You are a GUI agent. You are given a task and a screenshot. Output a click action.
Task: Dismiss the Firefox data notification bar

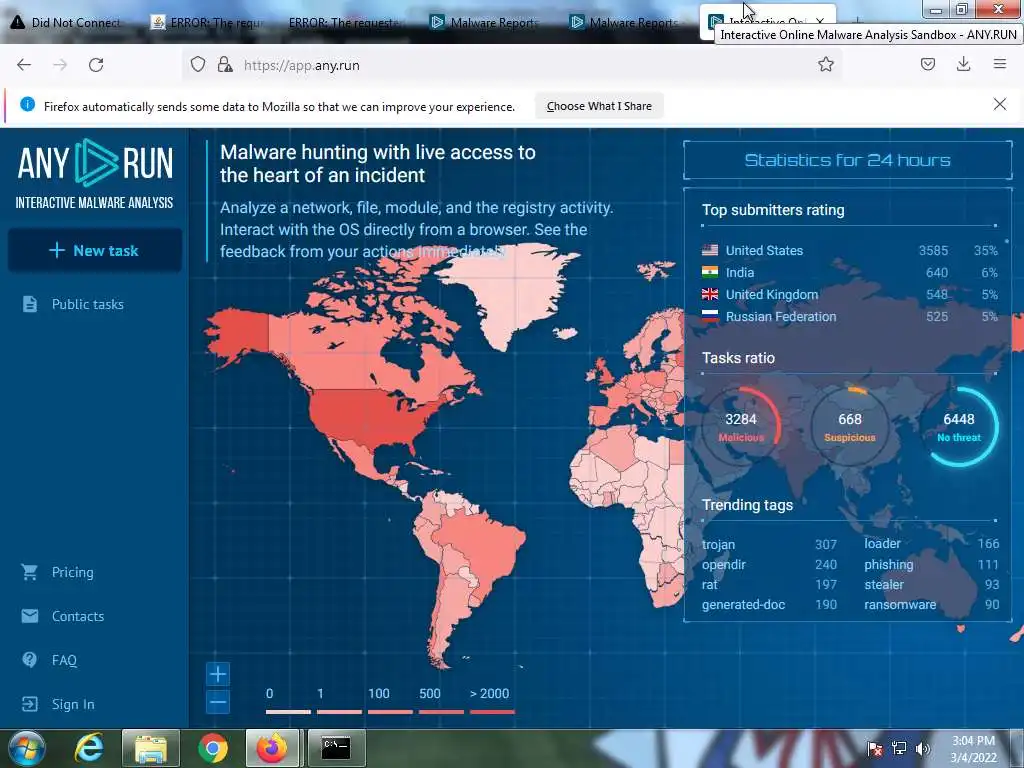pyautogui.click(x=1000, y=104)
